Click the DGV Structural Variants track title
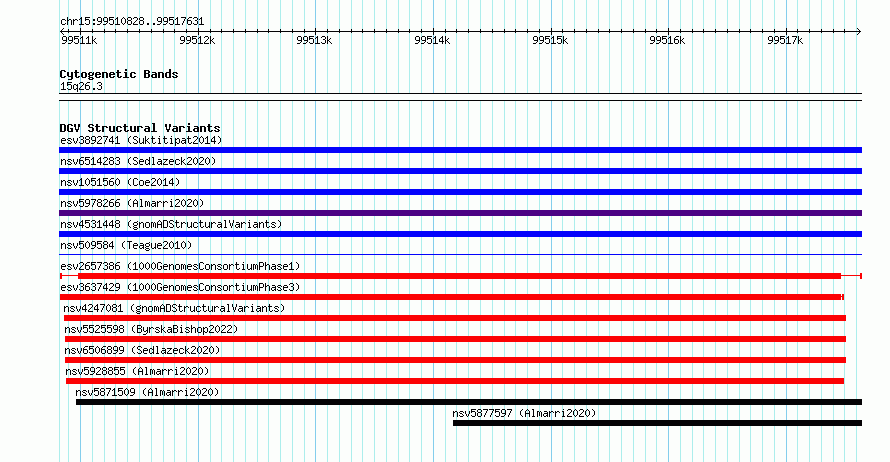The image size is (890, 462). click(x=140, y=128)
